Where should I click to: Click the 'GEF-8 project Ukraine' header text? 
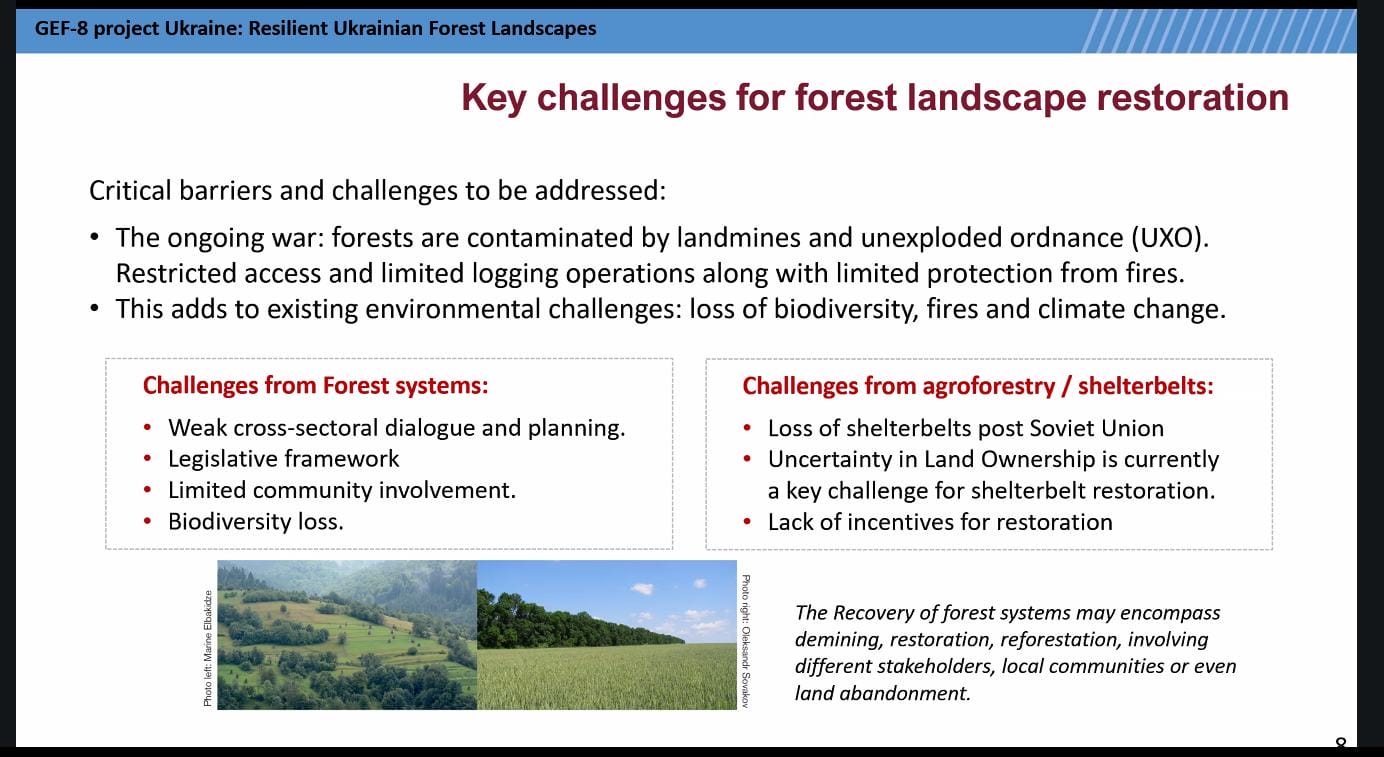(x=315, y=28)
